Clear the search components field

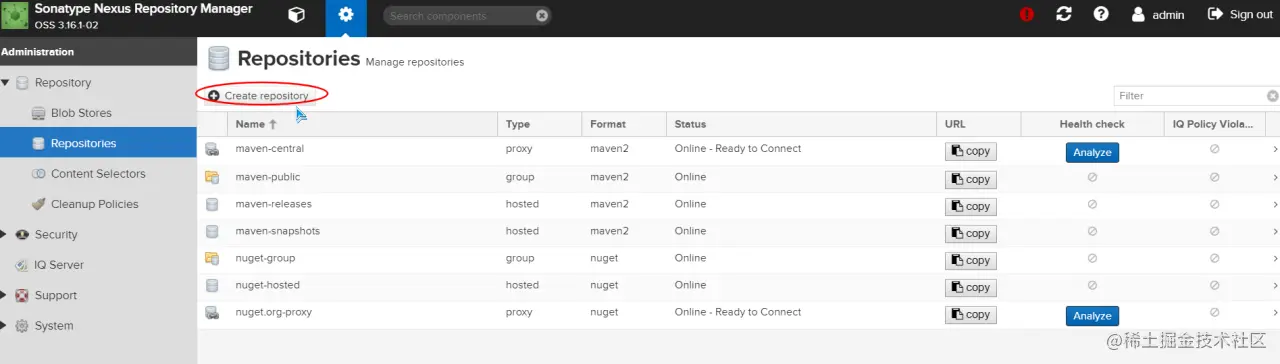point(541,16)
